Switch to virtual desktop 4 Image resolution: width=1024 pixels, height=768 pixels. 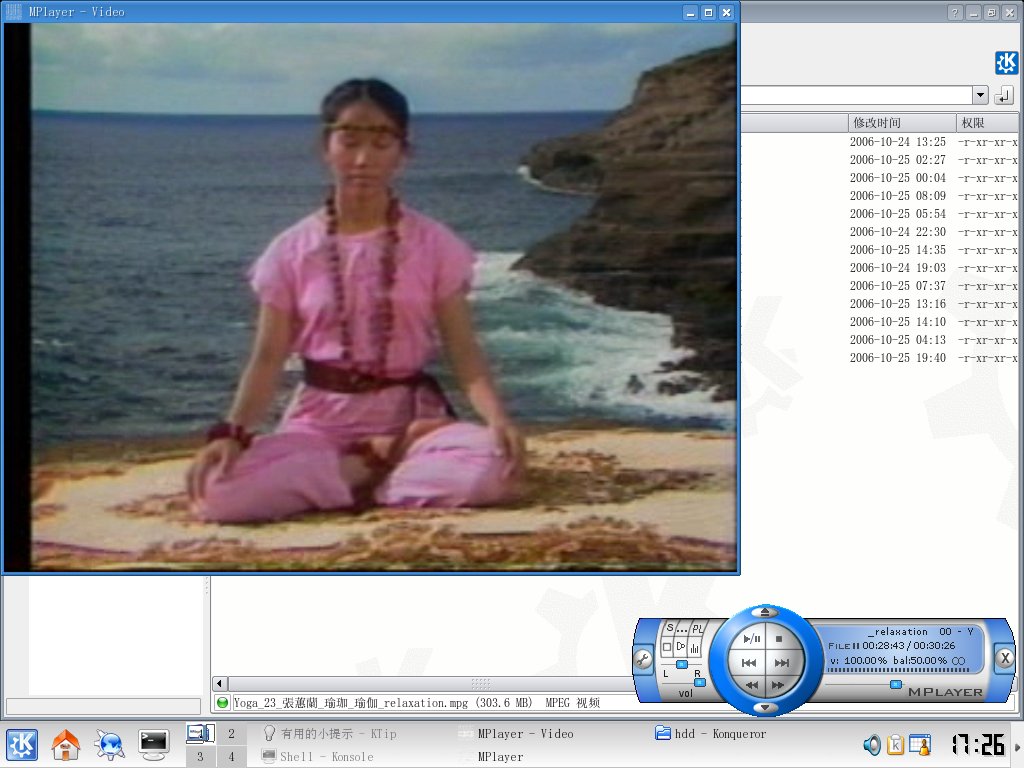point(231,756)
